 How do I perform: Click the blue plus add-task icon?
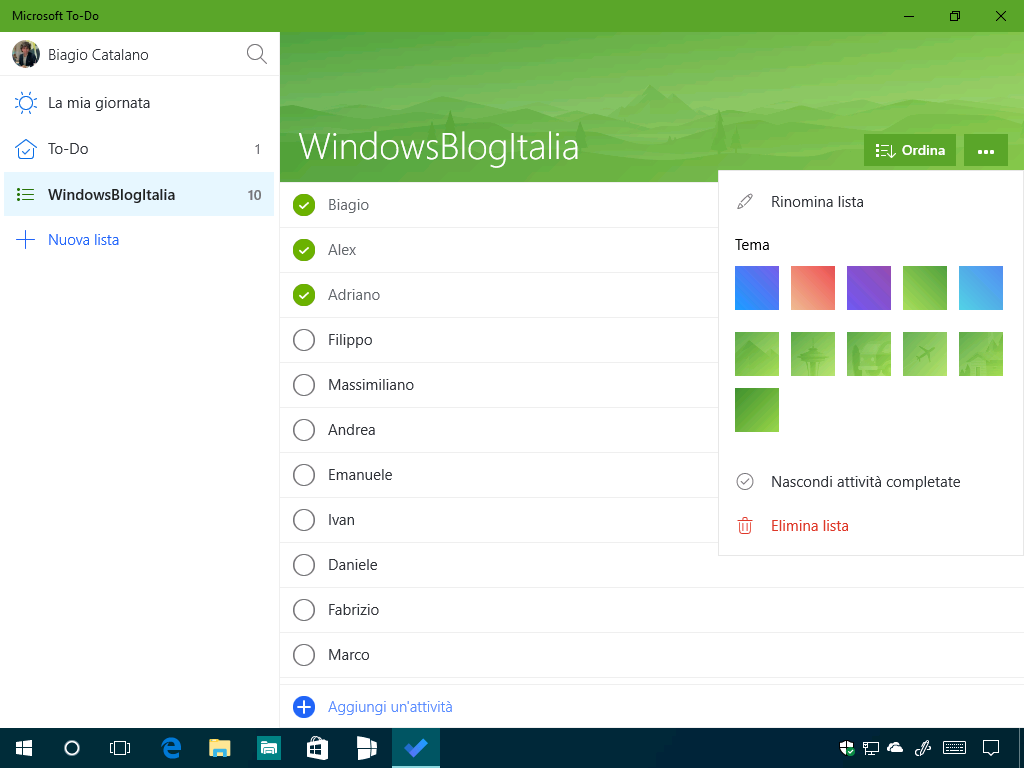tap(304, 707)
